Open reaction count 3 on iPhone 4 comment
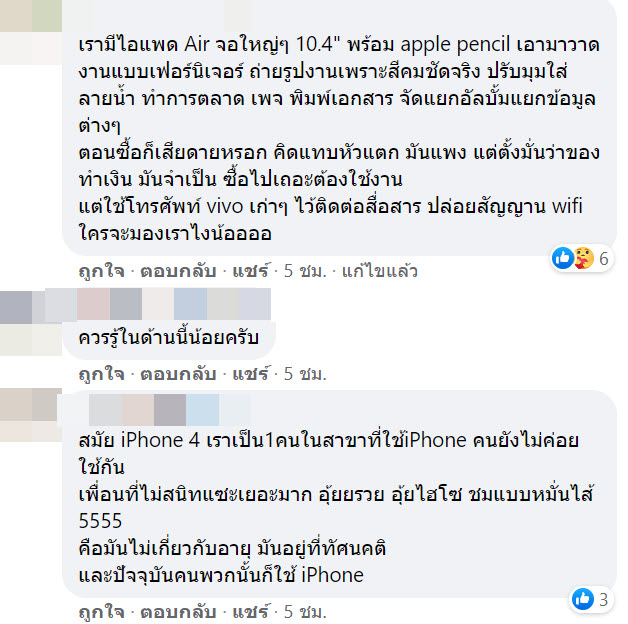This screenshot has height=624, width=628. 604,600
